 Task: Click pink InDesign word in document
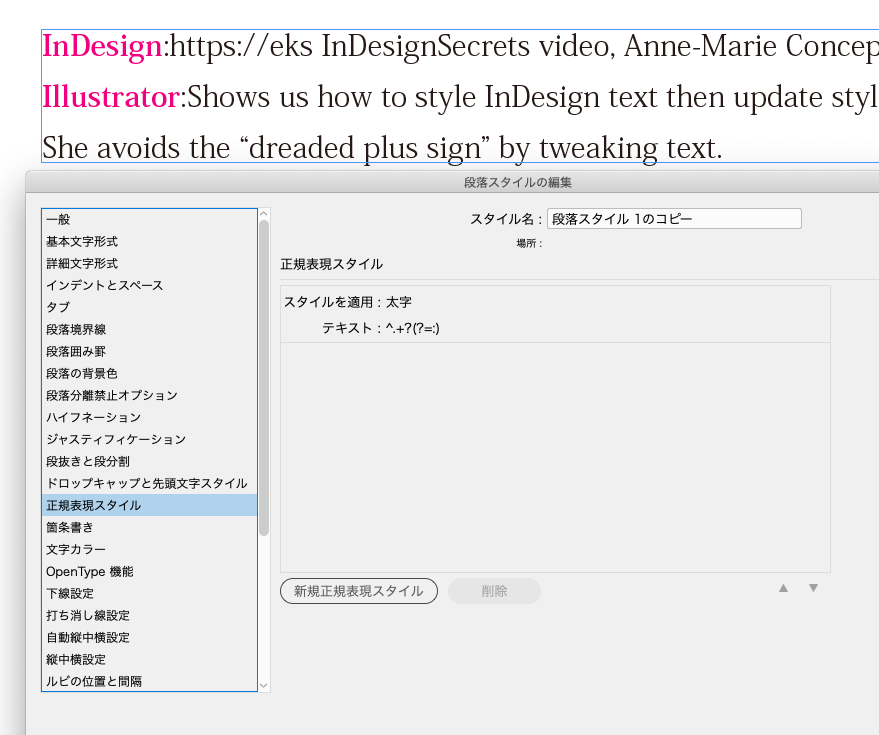tap(103, 46)
